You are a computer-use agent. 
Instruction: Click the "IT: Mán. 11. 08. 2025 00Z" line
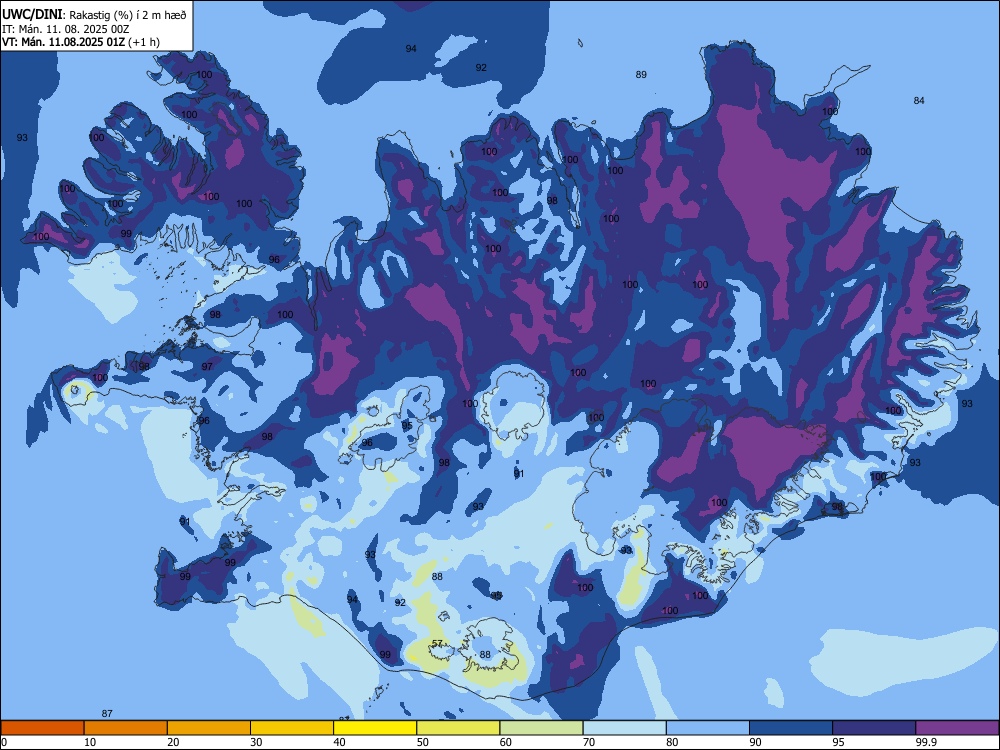tap(66, 29)
